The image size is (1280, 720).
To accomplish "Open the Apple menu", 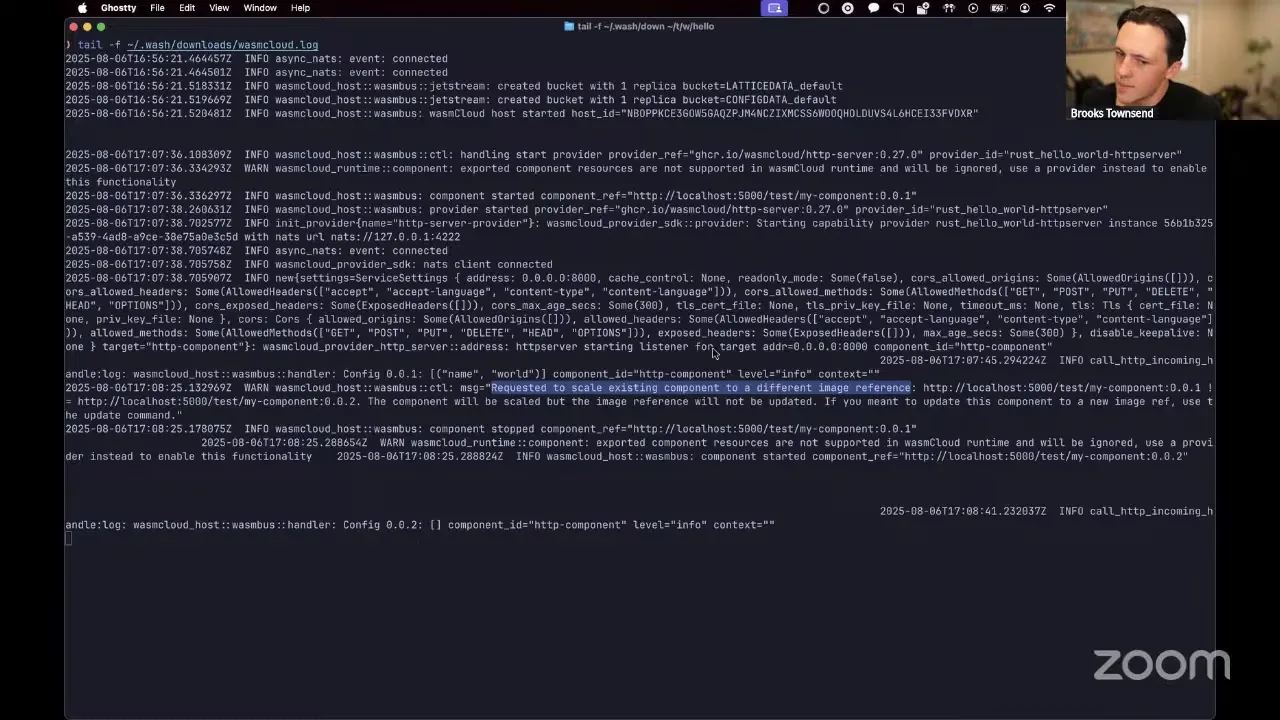I will (x=82, y=8).
